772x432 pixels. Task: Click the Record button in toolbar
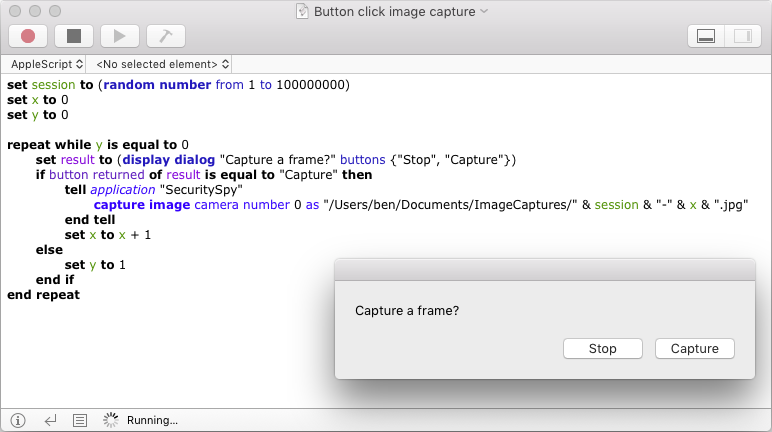click(28, 36)
